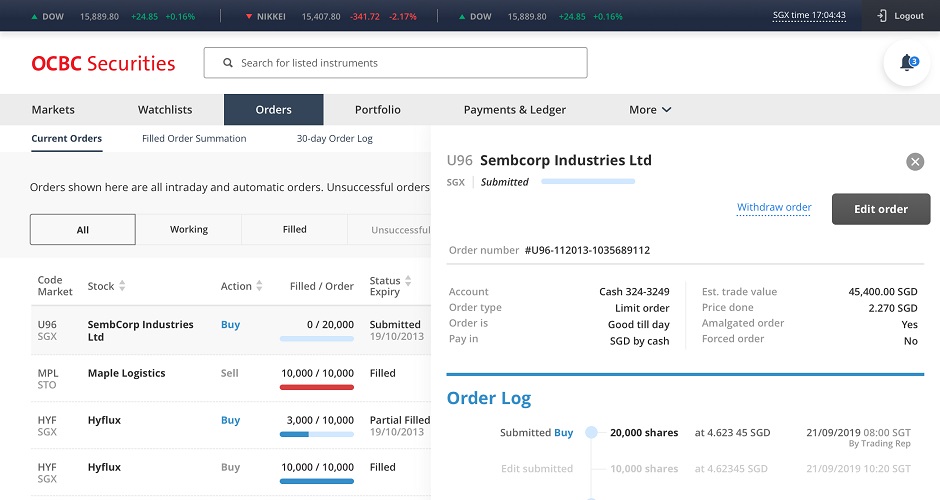
Task: Click the red NIKKEI down-arrow in ticker
Action: (x=249, y=17)
